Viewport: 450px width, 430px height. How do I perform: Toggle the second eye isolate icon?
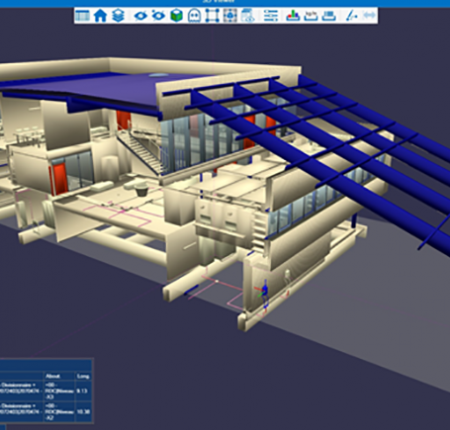(x=158, y=15)
